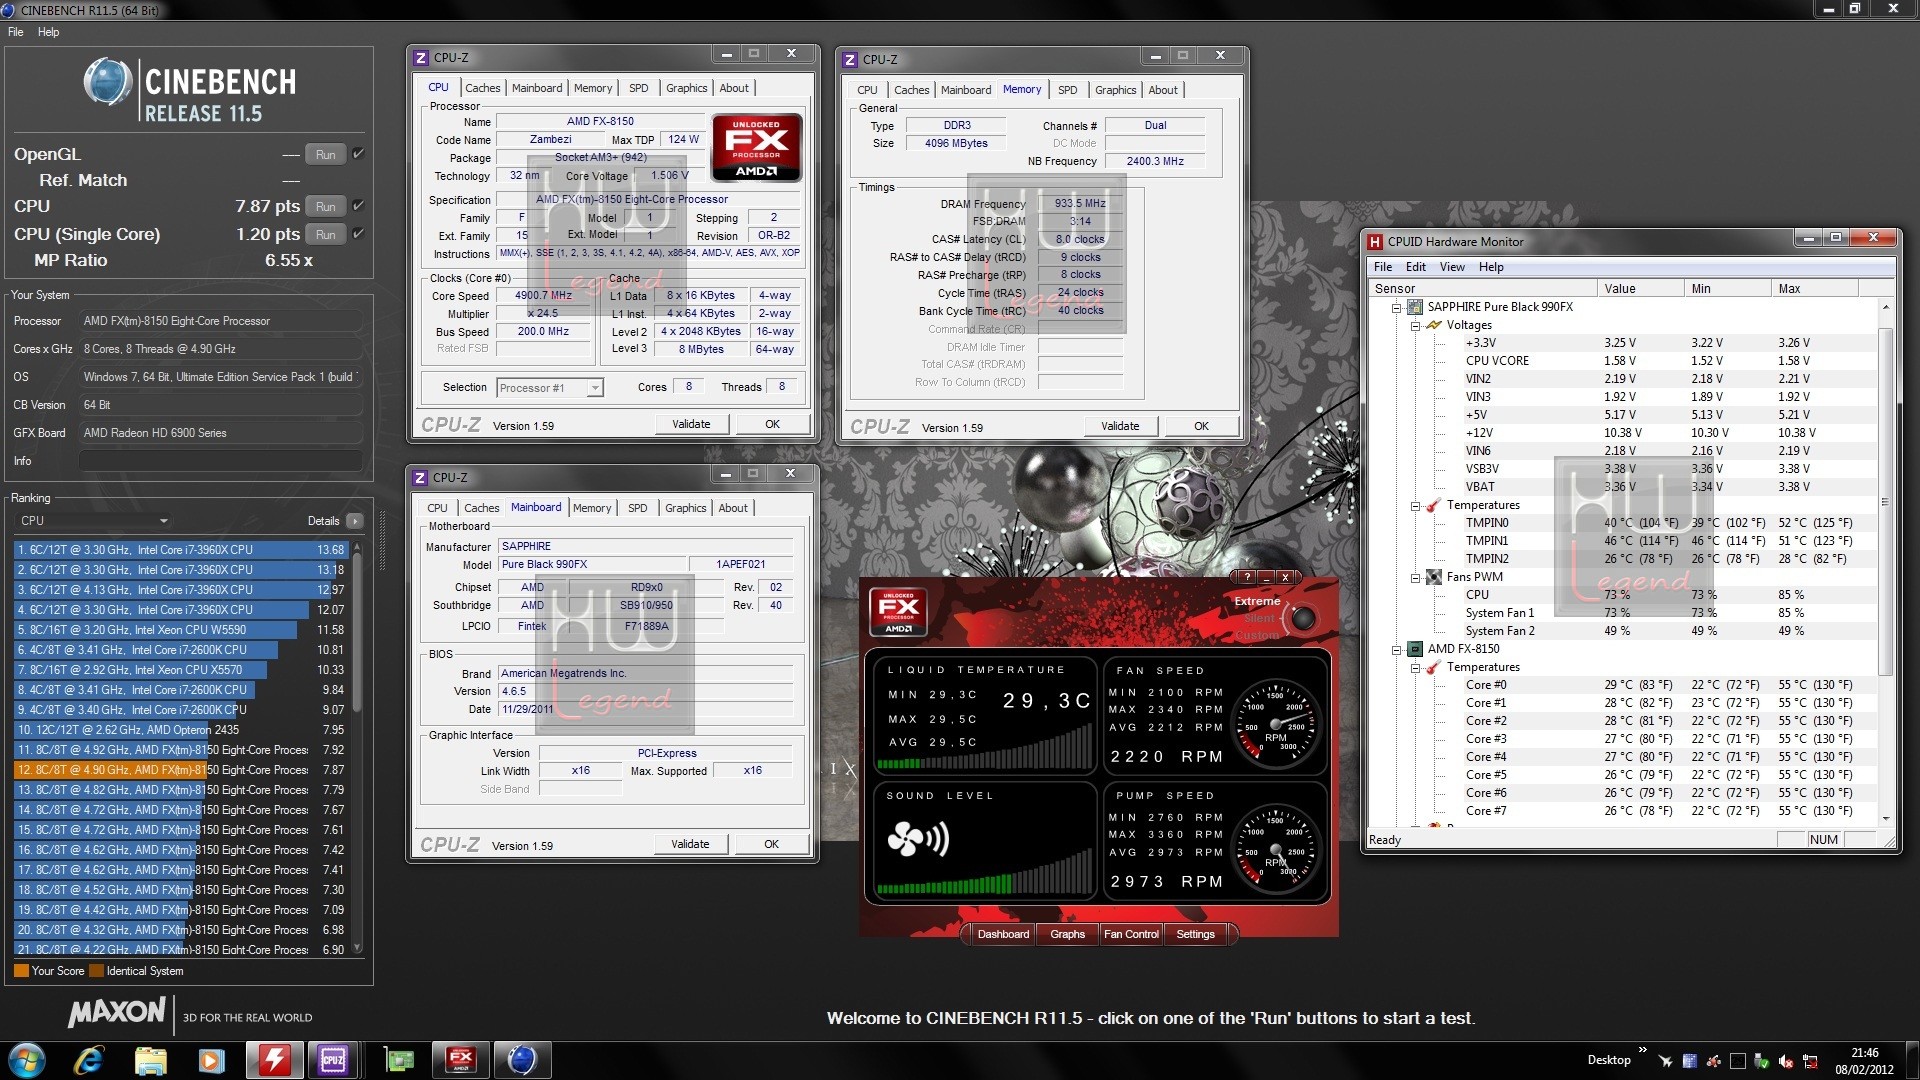The image size is (1920, 1080).
Task: Switch to Cinebench via its taskbar icon
Action: (x=522, y=1060)
